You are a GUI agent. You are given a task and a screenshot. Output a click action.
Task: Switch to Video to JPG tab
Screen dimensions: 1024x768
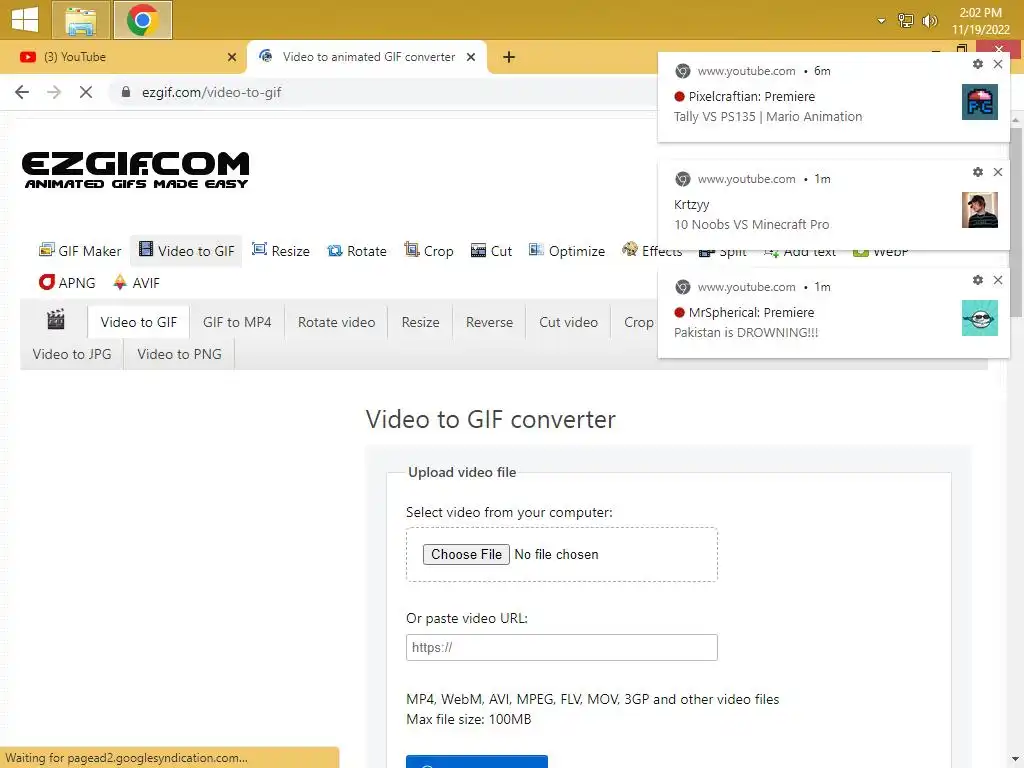coord(72,354)
